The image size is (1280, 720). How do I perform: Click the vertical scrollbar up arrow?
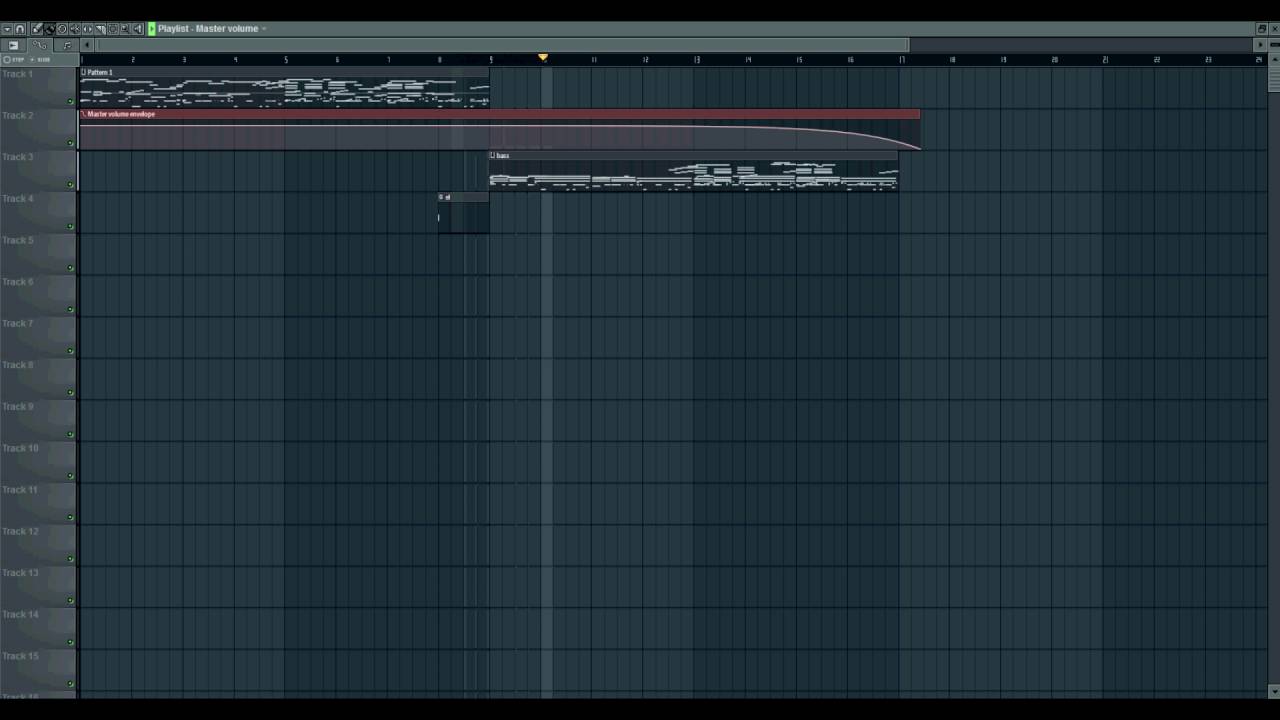pos(1274,59)
